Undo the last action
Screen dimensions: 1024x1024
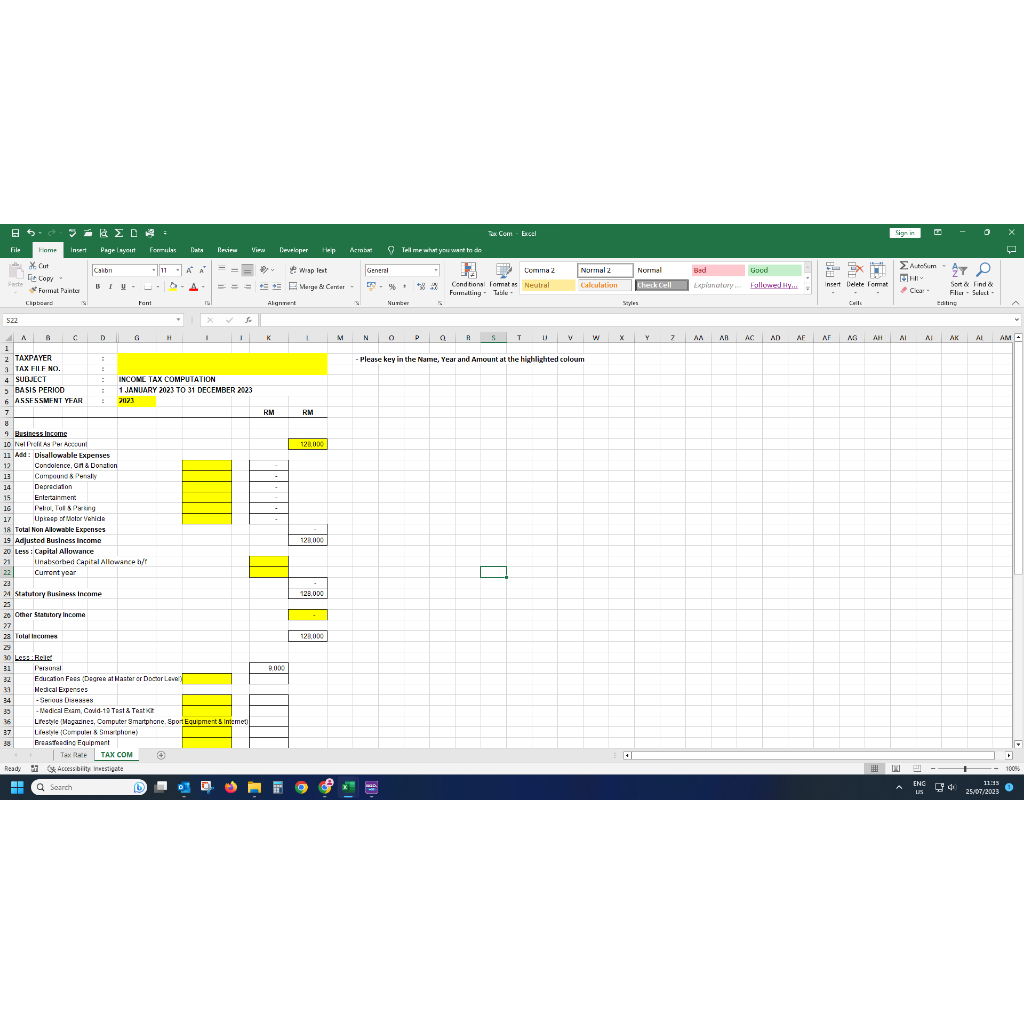[31, 232]
